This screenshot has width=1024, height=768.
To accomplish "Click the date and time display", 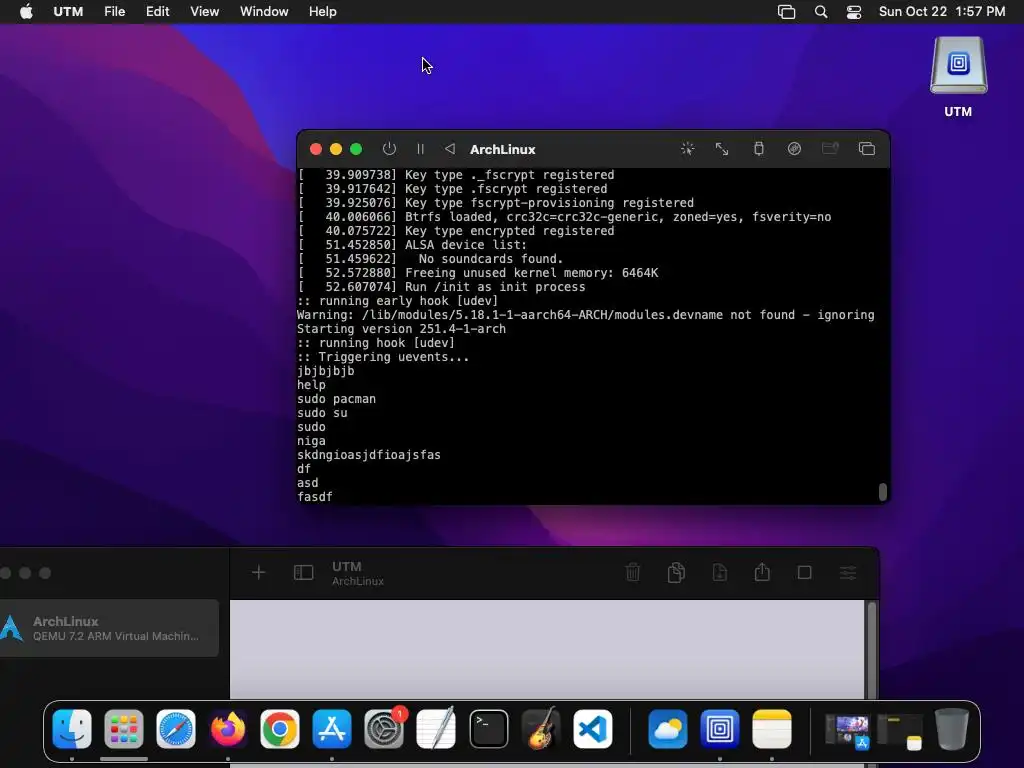I will [x=942, y=12].
